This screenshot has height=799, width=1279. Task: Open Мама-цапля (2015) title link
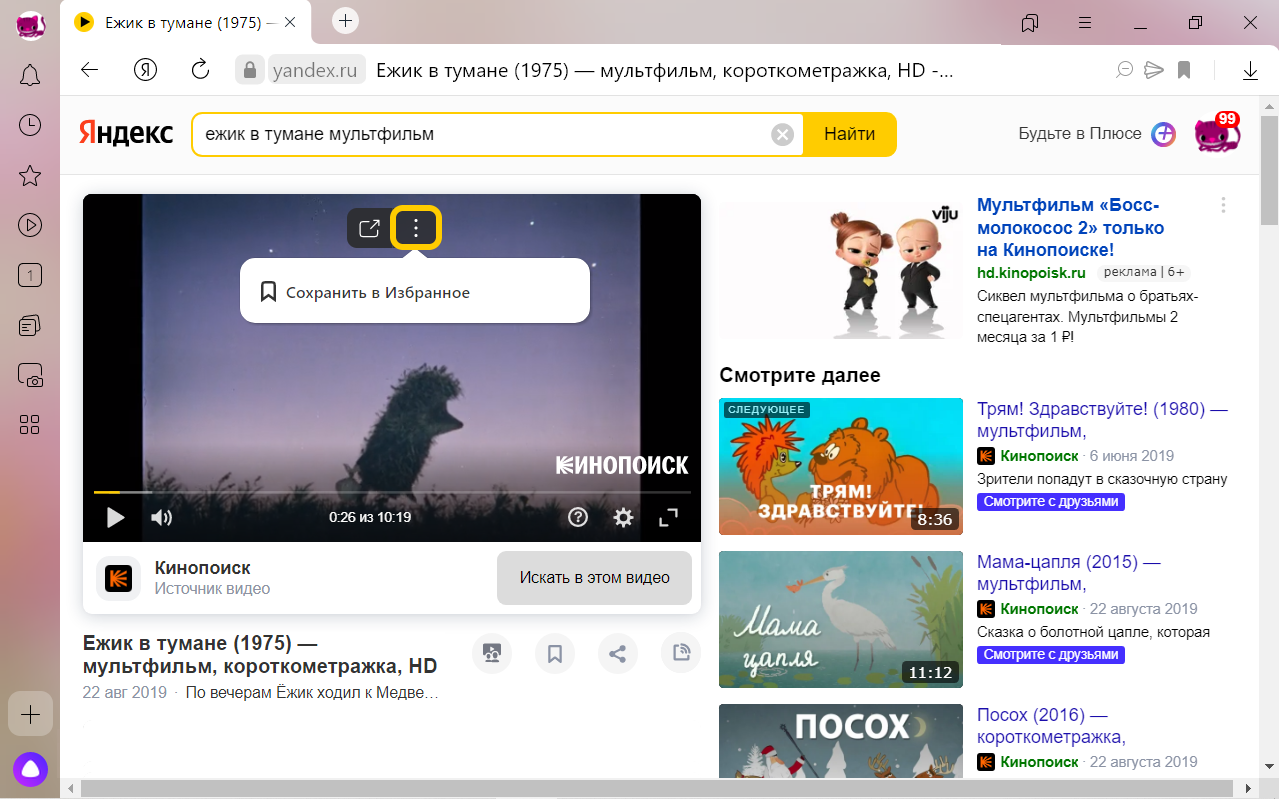[1069, 573]
